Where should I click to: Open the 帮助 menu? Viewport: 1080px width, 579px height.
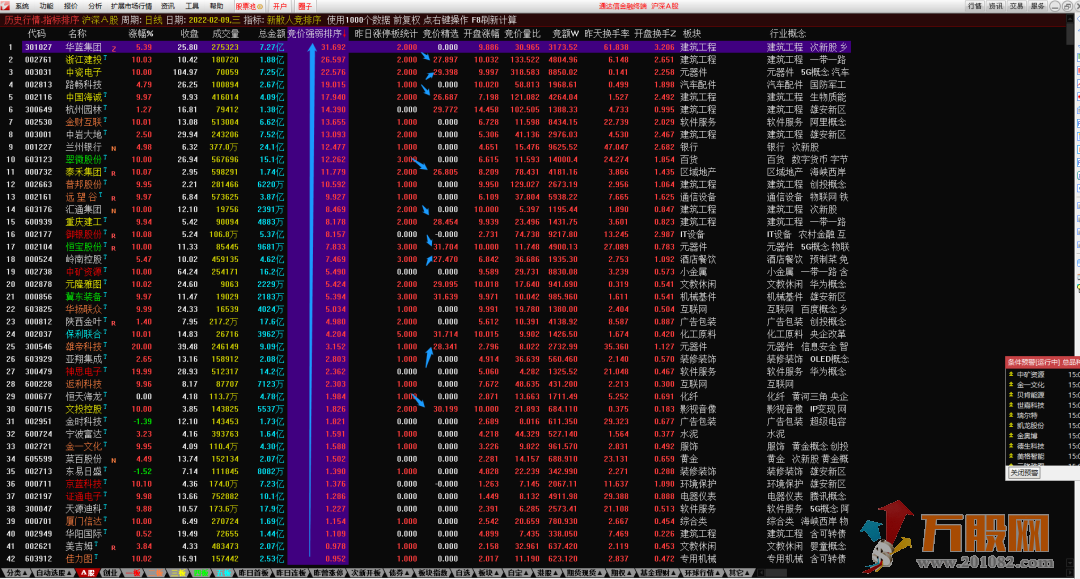coord(216,6)
